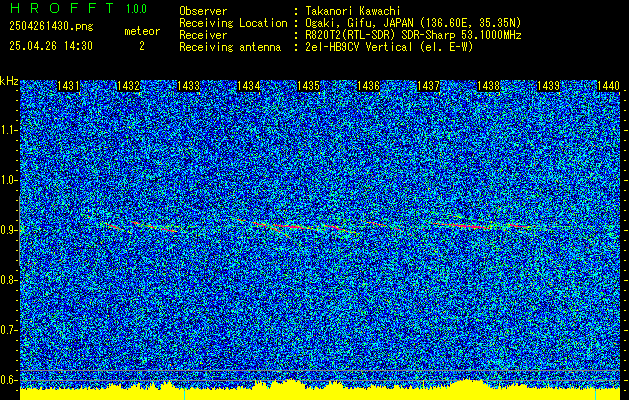This screenshot has height=400, width=629.
Task: Click time marker 1438
Action: tap(489, 86)
